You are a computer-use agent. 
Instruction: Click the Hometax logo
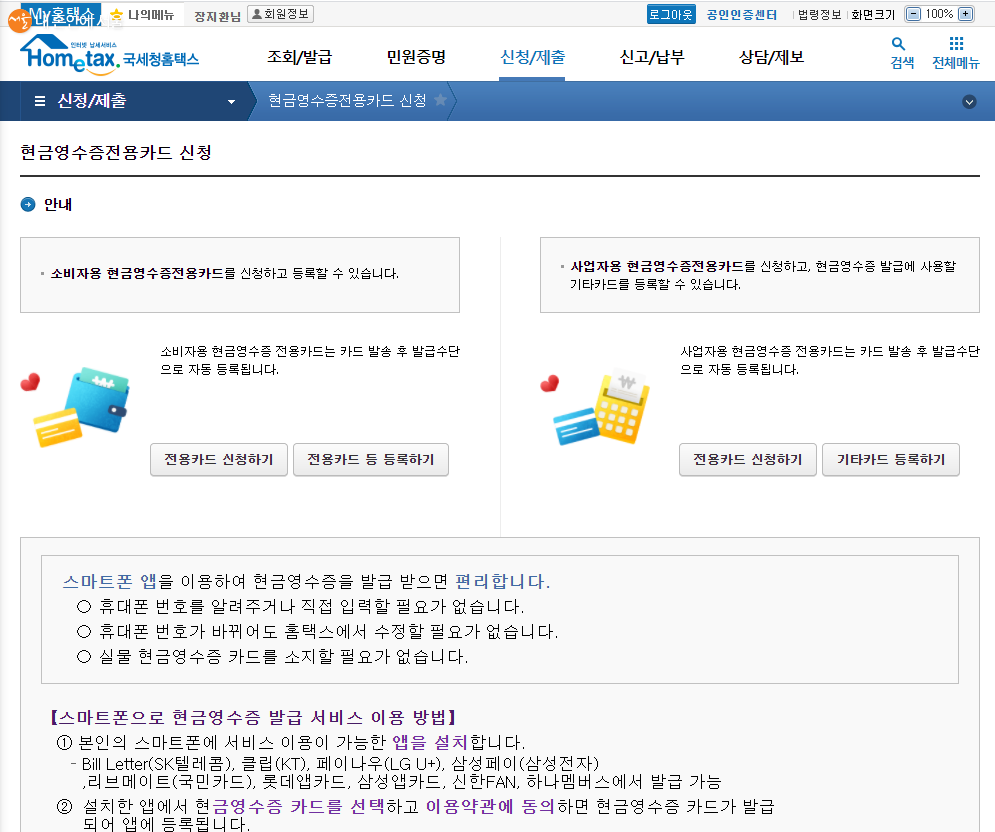(x=108, y=54)
